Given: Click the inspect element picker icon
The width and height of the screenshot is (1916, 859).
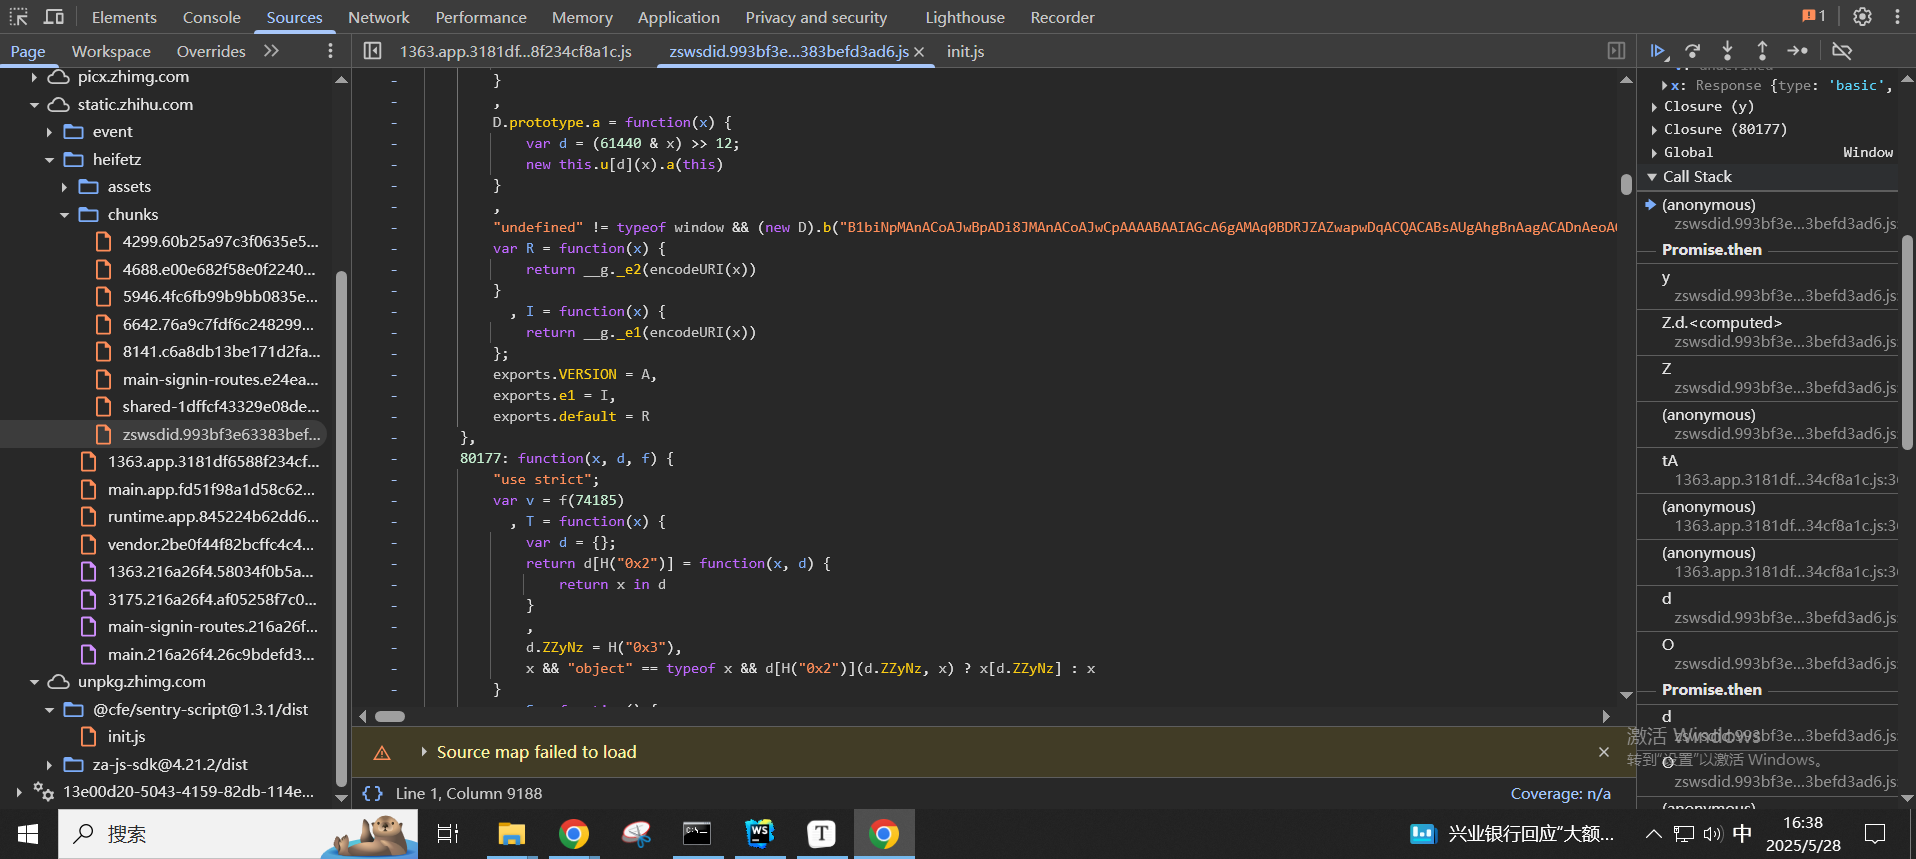Looking at the screenshot, I should pos(19,17).
